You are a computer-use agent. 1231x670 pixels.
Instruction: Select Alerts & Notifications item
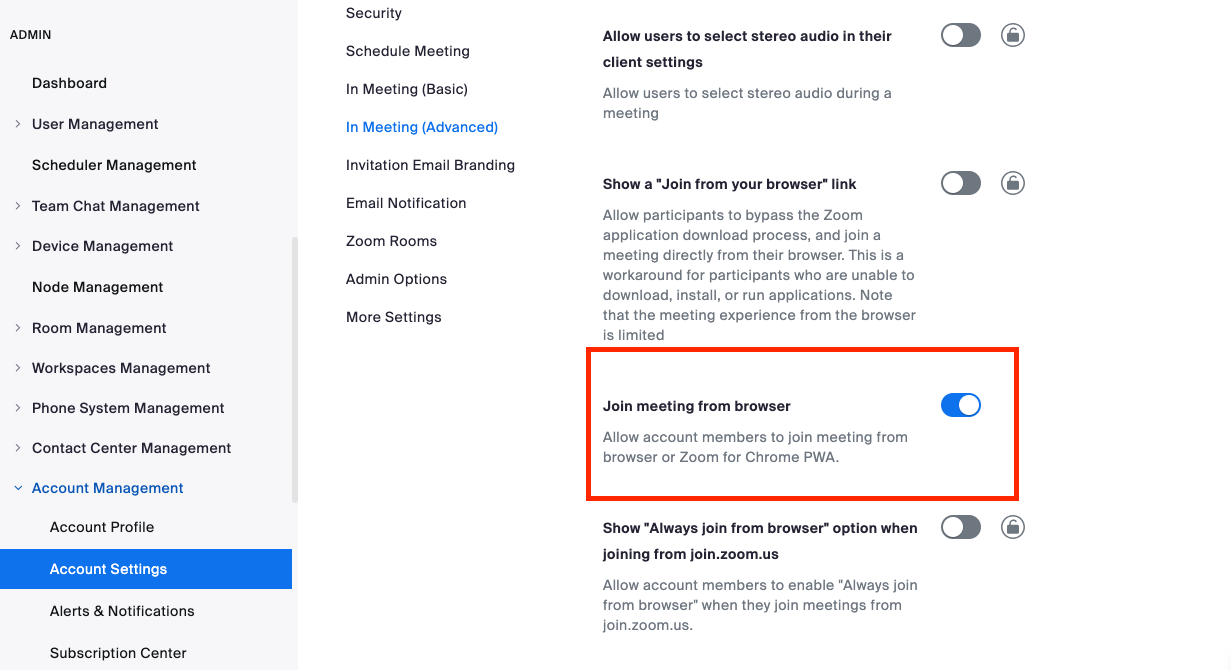coord(122,611)
